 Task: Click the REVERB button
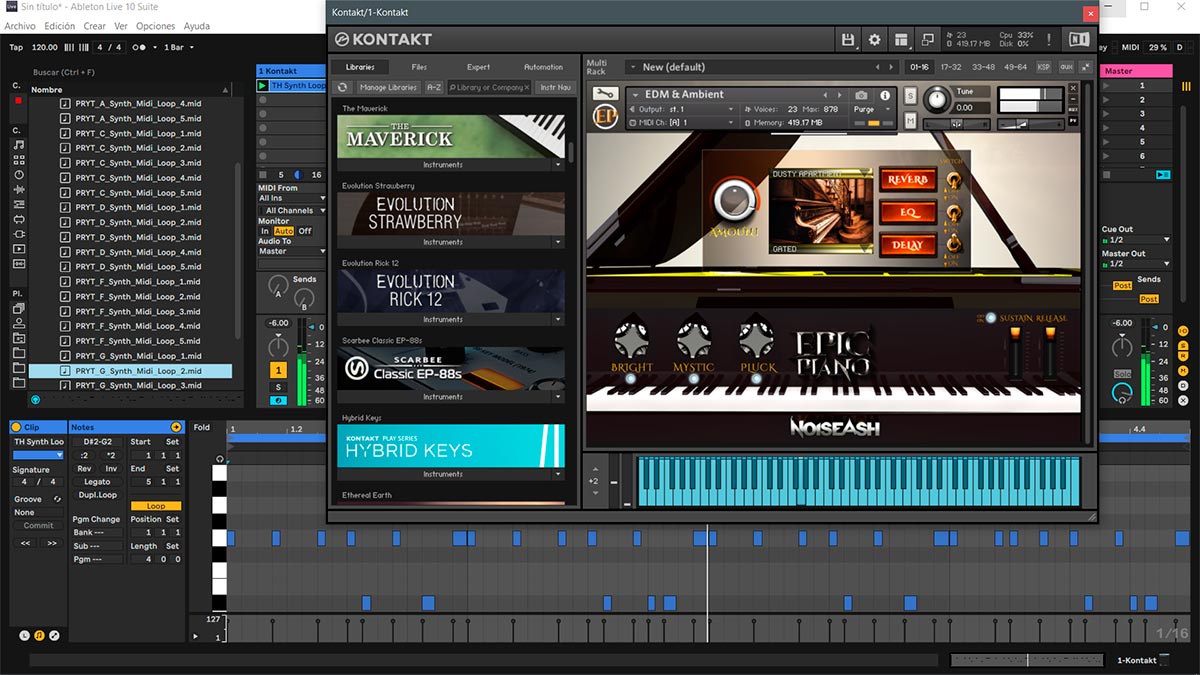(x=908, y=180)
